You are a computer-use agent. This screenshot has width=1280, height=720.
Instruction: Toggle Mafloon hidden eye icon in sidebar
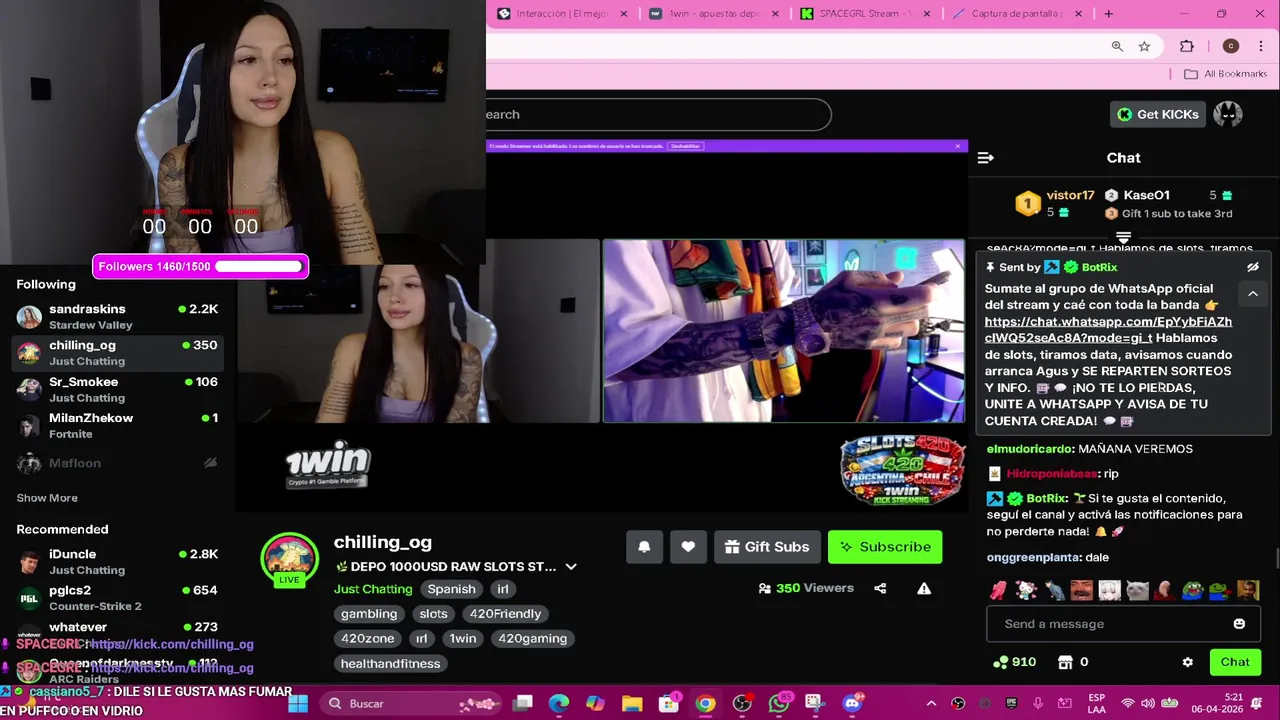210,463
